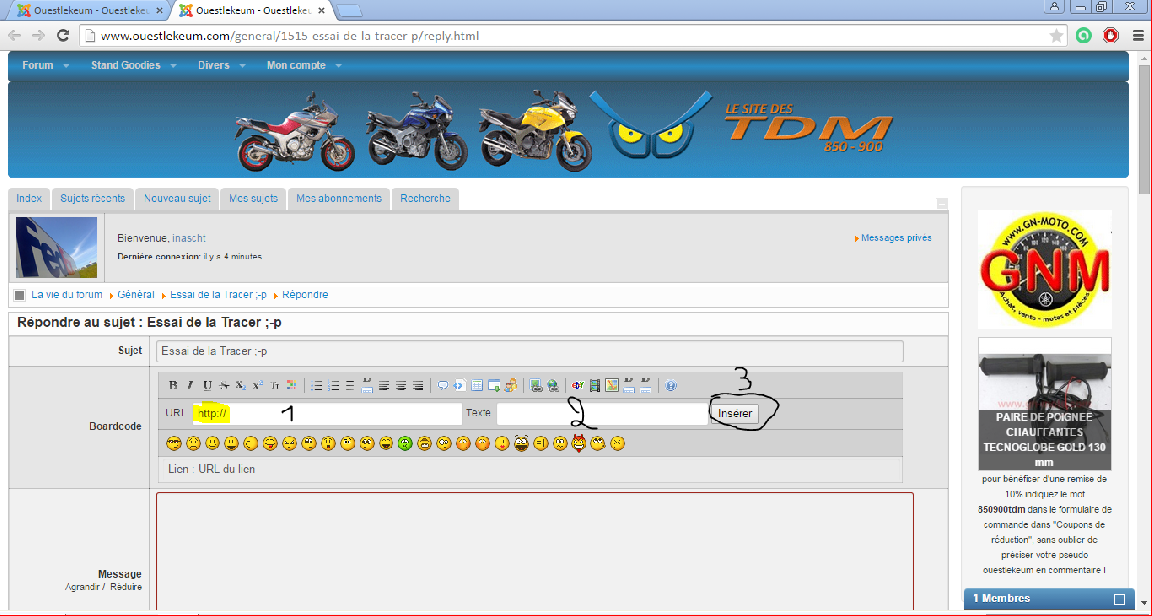
Task: Open the Recherche tab
Action: tap(425, 198)
